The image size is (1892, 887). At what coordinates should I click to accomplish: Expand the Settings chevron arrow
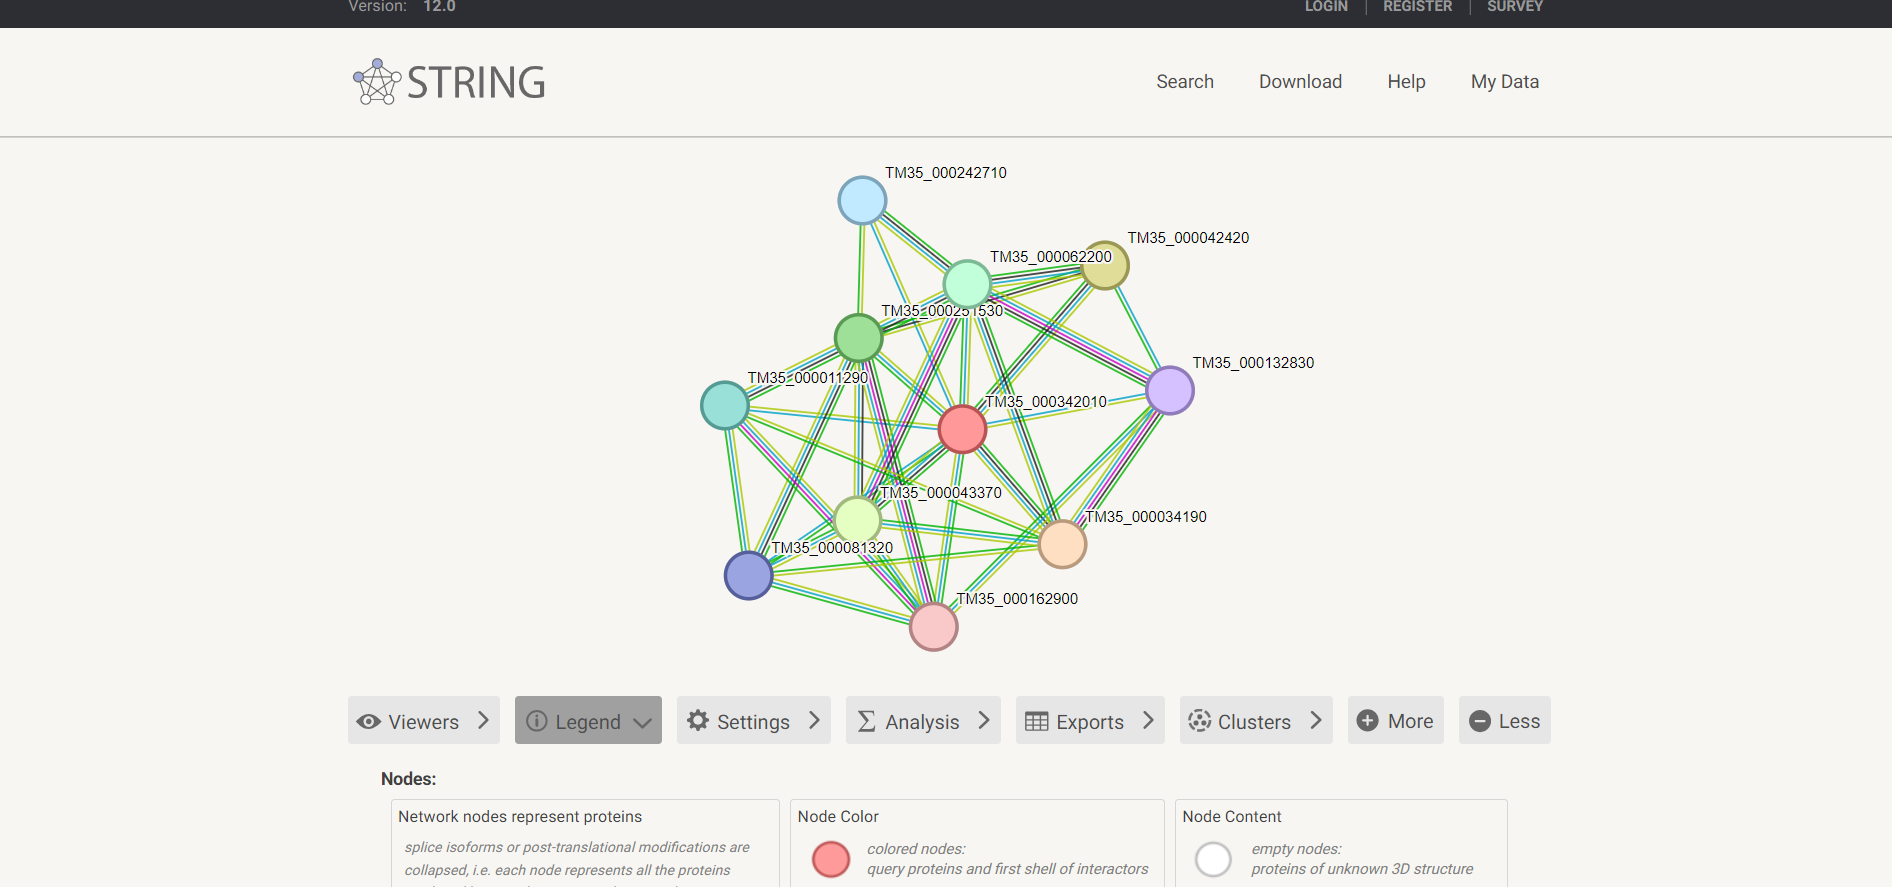tap(814, 720)
